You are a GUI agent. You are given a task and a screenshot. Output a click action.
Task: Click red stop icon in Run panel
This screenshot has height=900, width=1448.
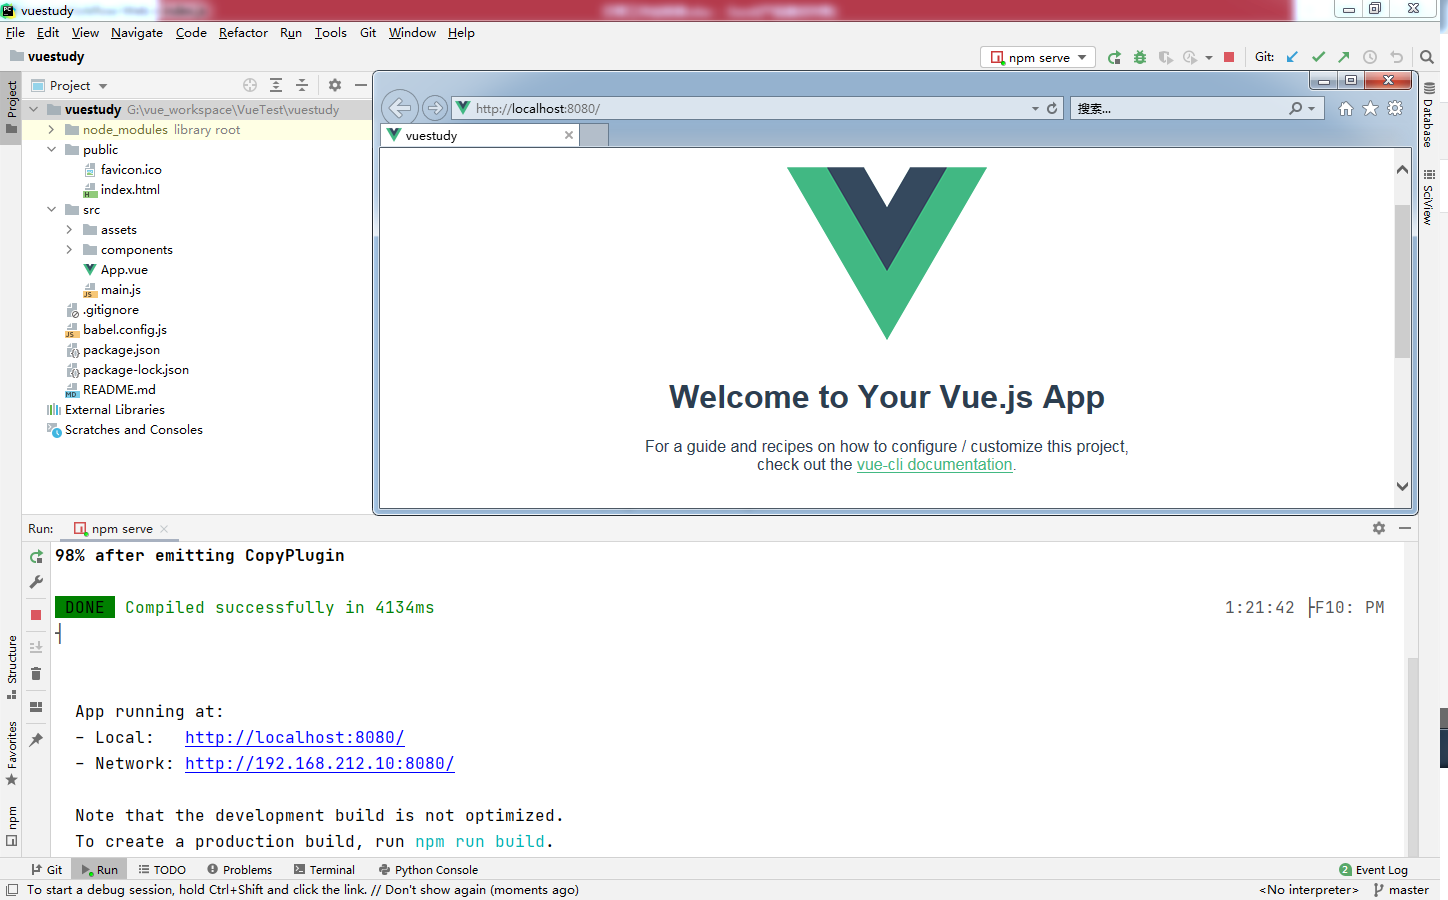point(36,615)
